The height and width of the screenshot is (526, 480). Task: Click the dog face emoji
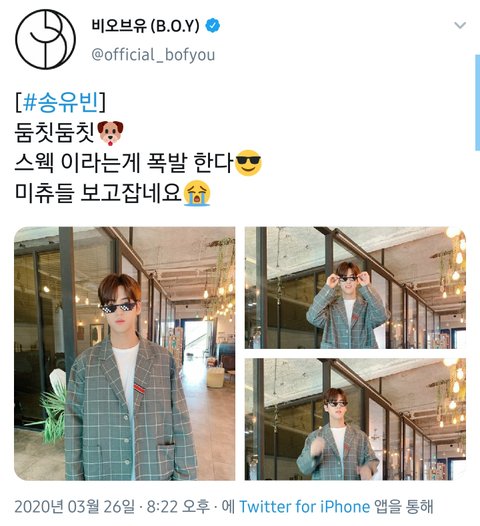(x=110, y=133)
